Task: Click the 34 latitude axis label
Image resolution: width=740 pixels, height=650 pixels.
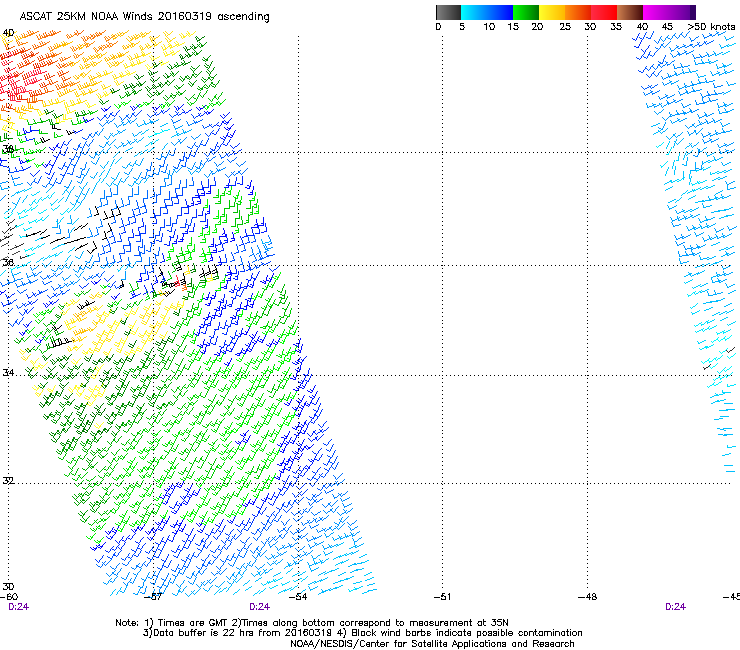Action: (8, 373)
